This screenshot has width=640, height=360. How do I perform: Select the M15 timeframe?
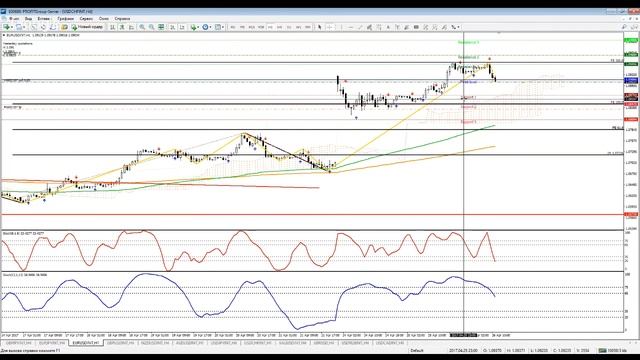(x=252, y=27)
